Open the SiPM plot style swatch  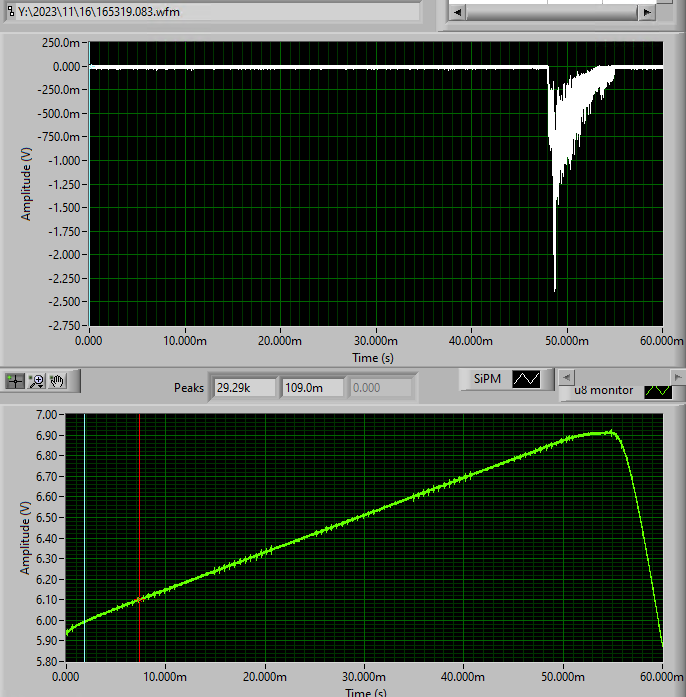pos(526,379)
